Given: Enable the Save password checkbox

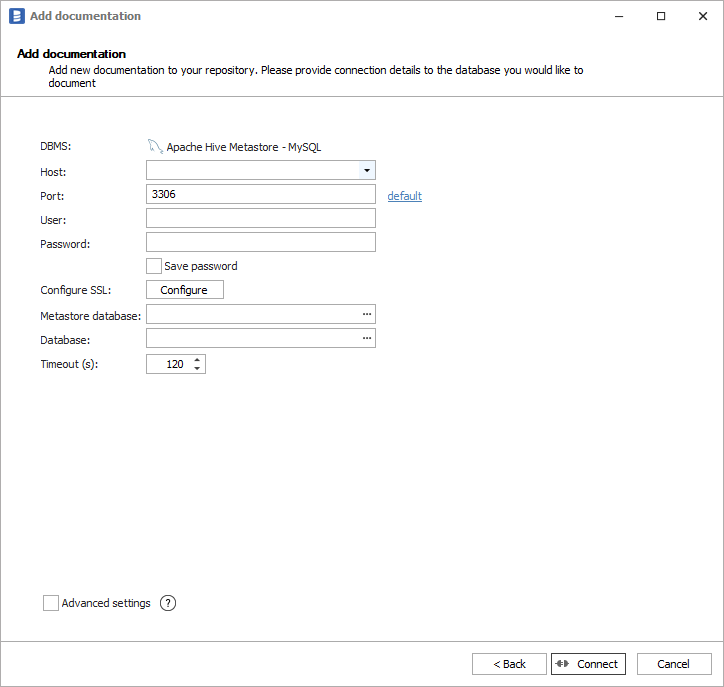Looking at the screenshot, I should point(154,266).
